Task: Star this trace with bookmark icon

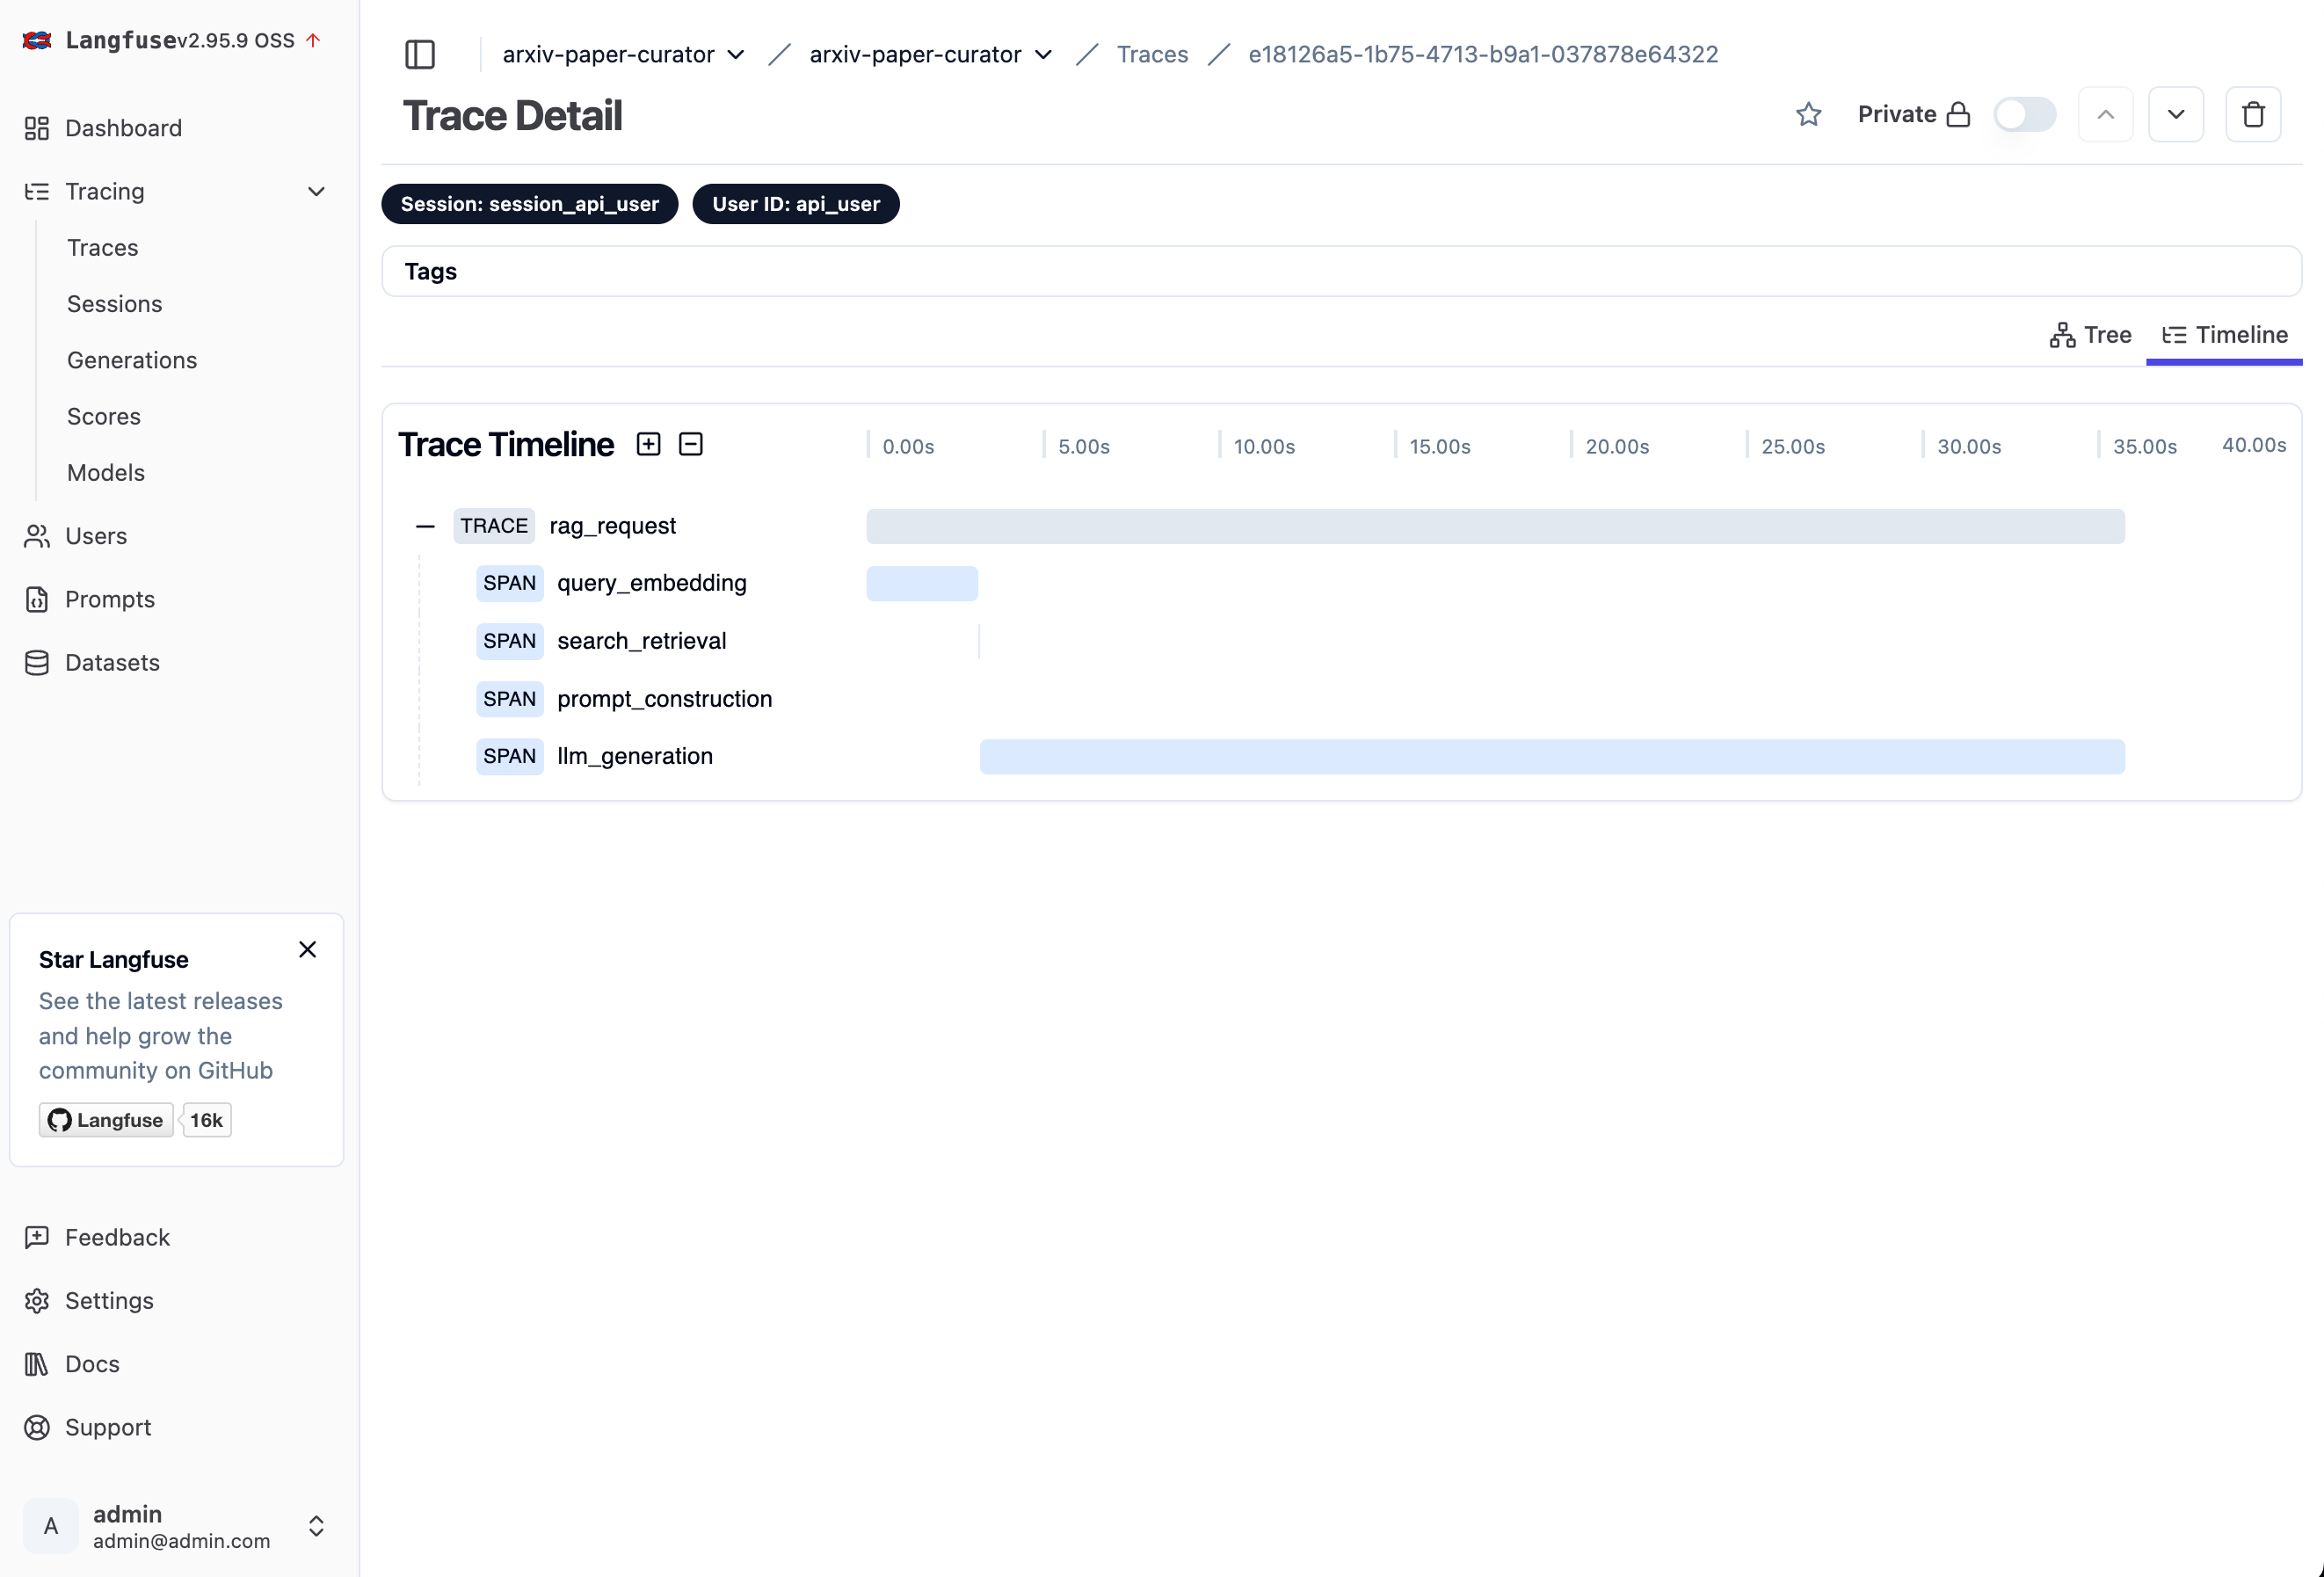Action: [x=1808, y=115]
